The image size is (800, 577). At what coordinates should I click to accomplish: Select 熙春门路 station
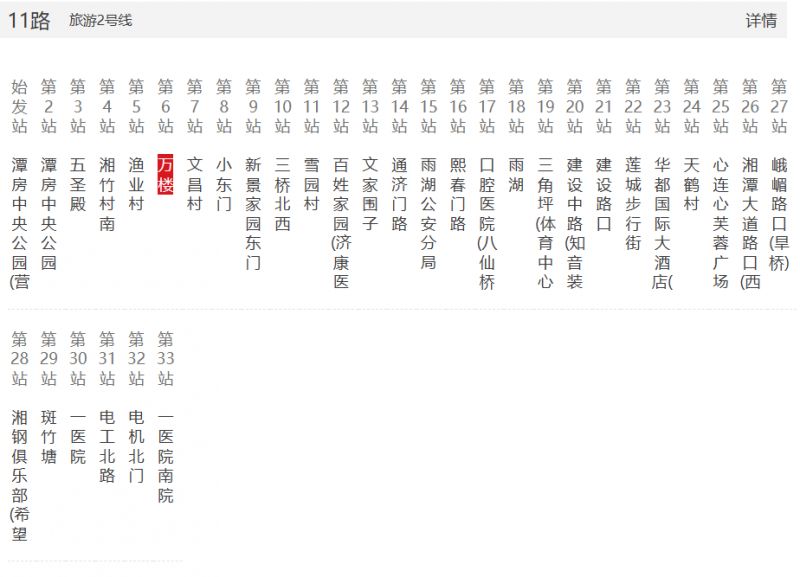point(458,193)
